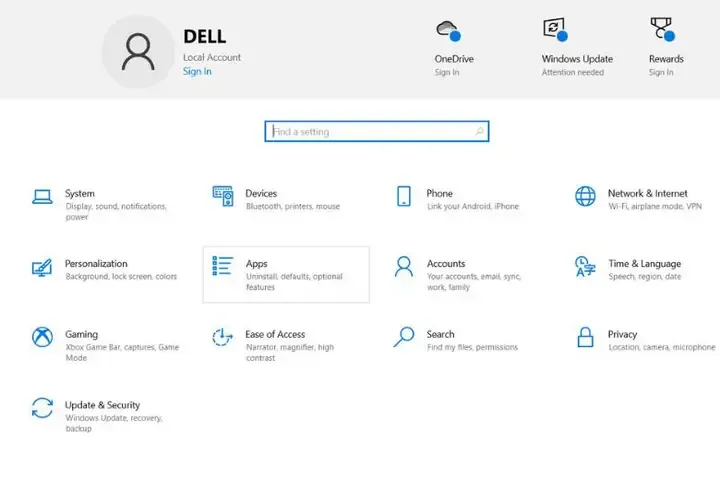Select the Accounts person icon
The height and width of the screenshot is (480, 720).
(404, 267)
